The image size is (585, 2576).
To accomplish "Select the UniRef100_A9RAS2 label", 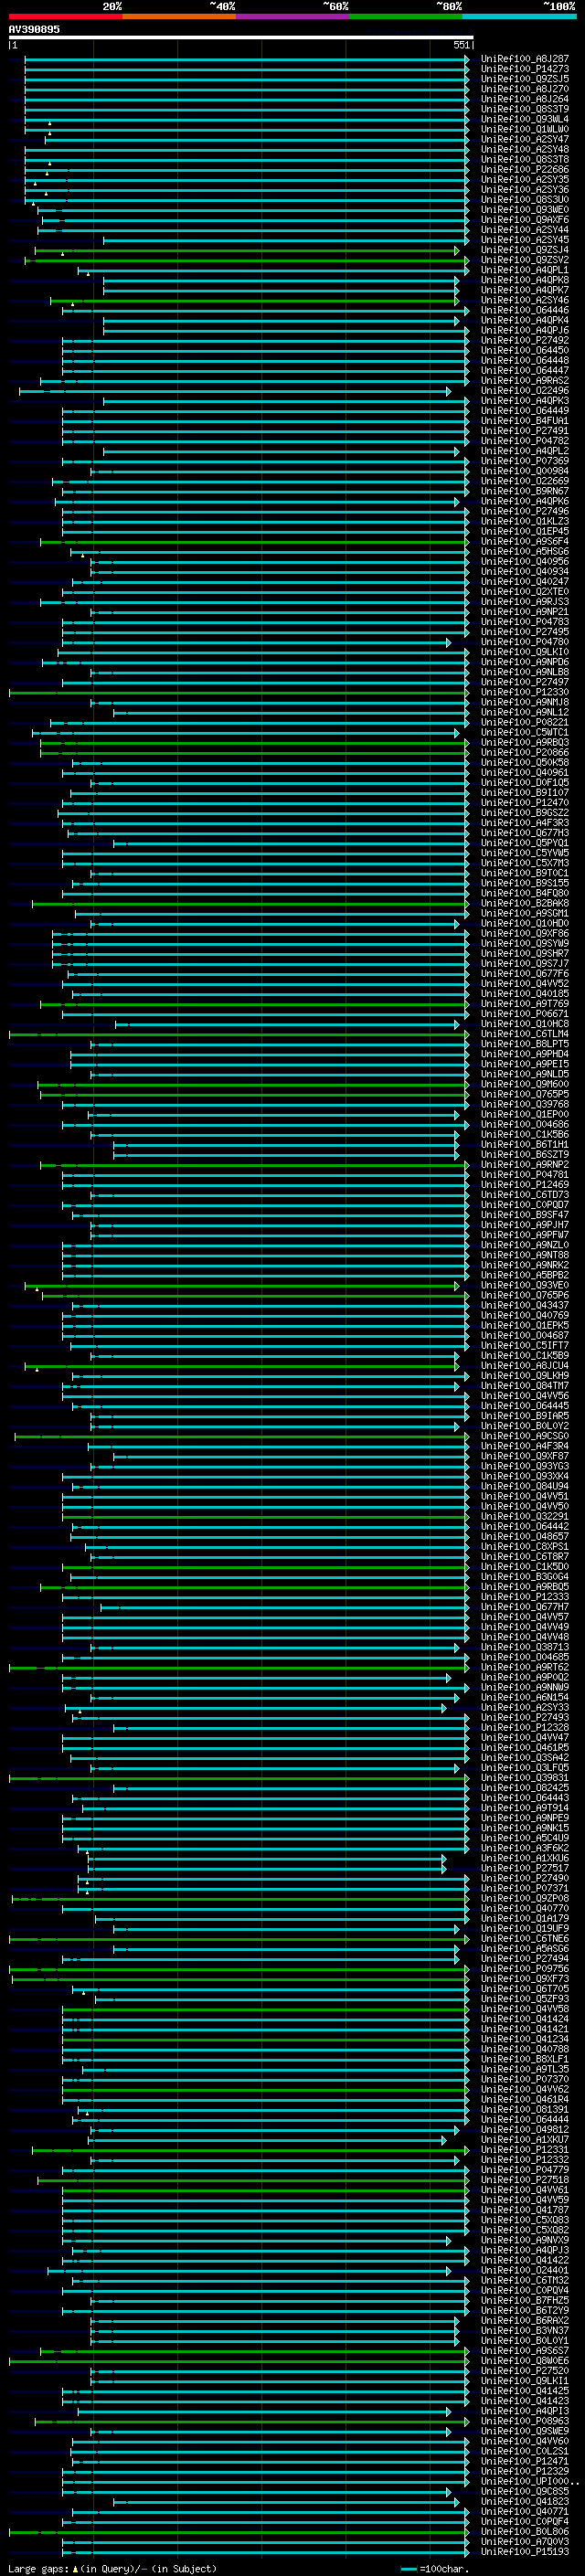I will point(525,381).
